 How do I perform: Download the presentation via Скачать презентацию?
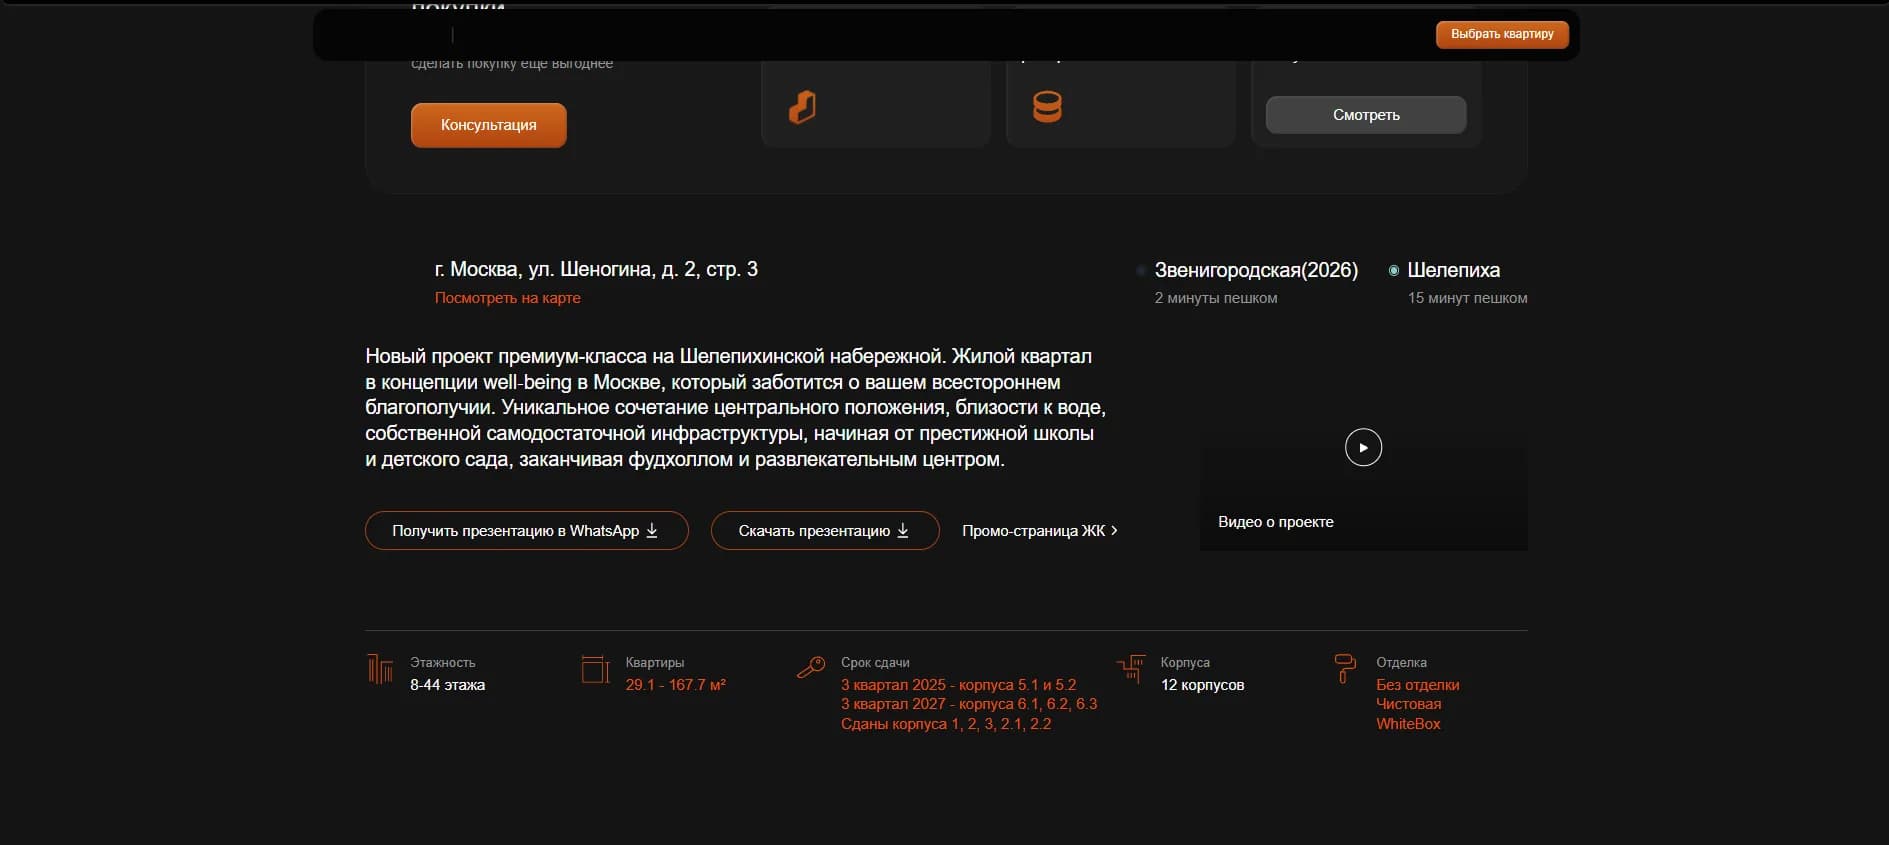(825, 531)
